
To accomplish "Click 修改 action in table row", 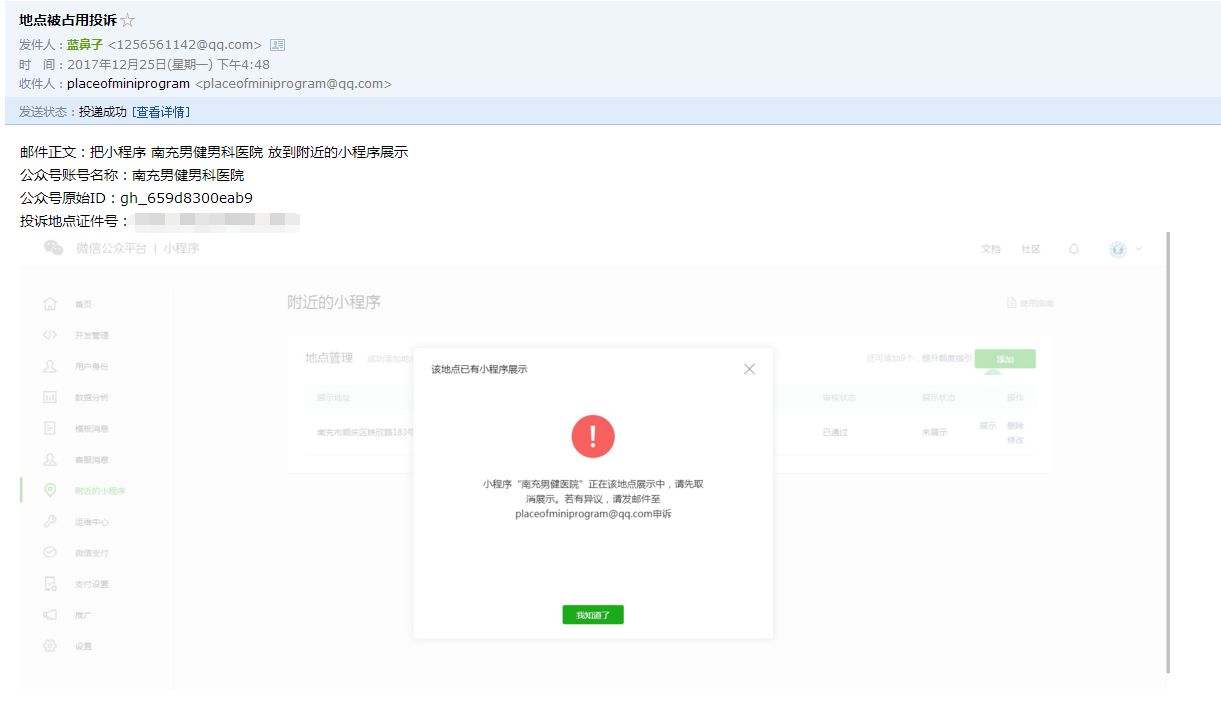I will tap(1015, 440).
